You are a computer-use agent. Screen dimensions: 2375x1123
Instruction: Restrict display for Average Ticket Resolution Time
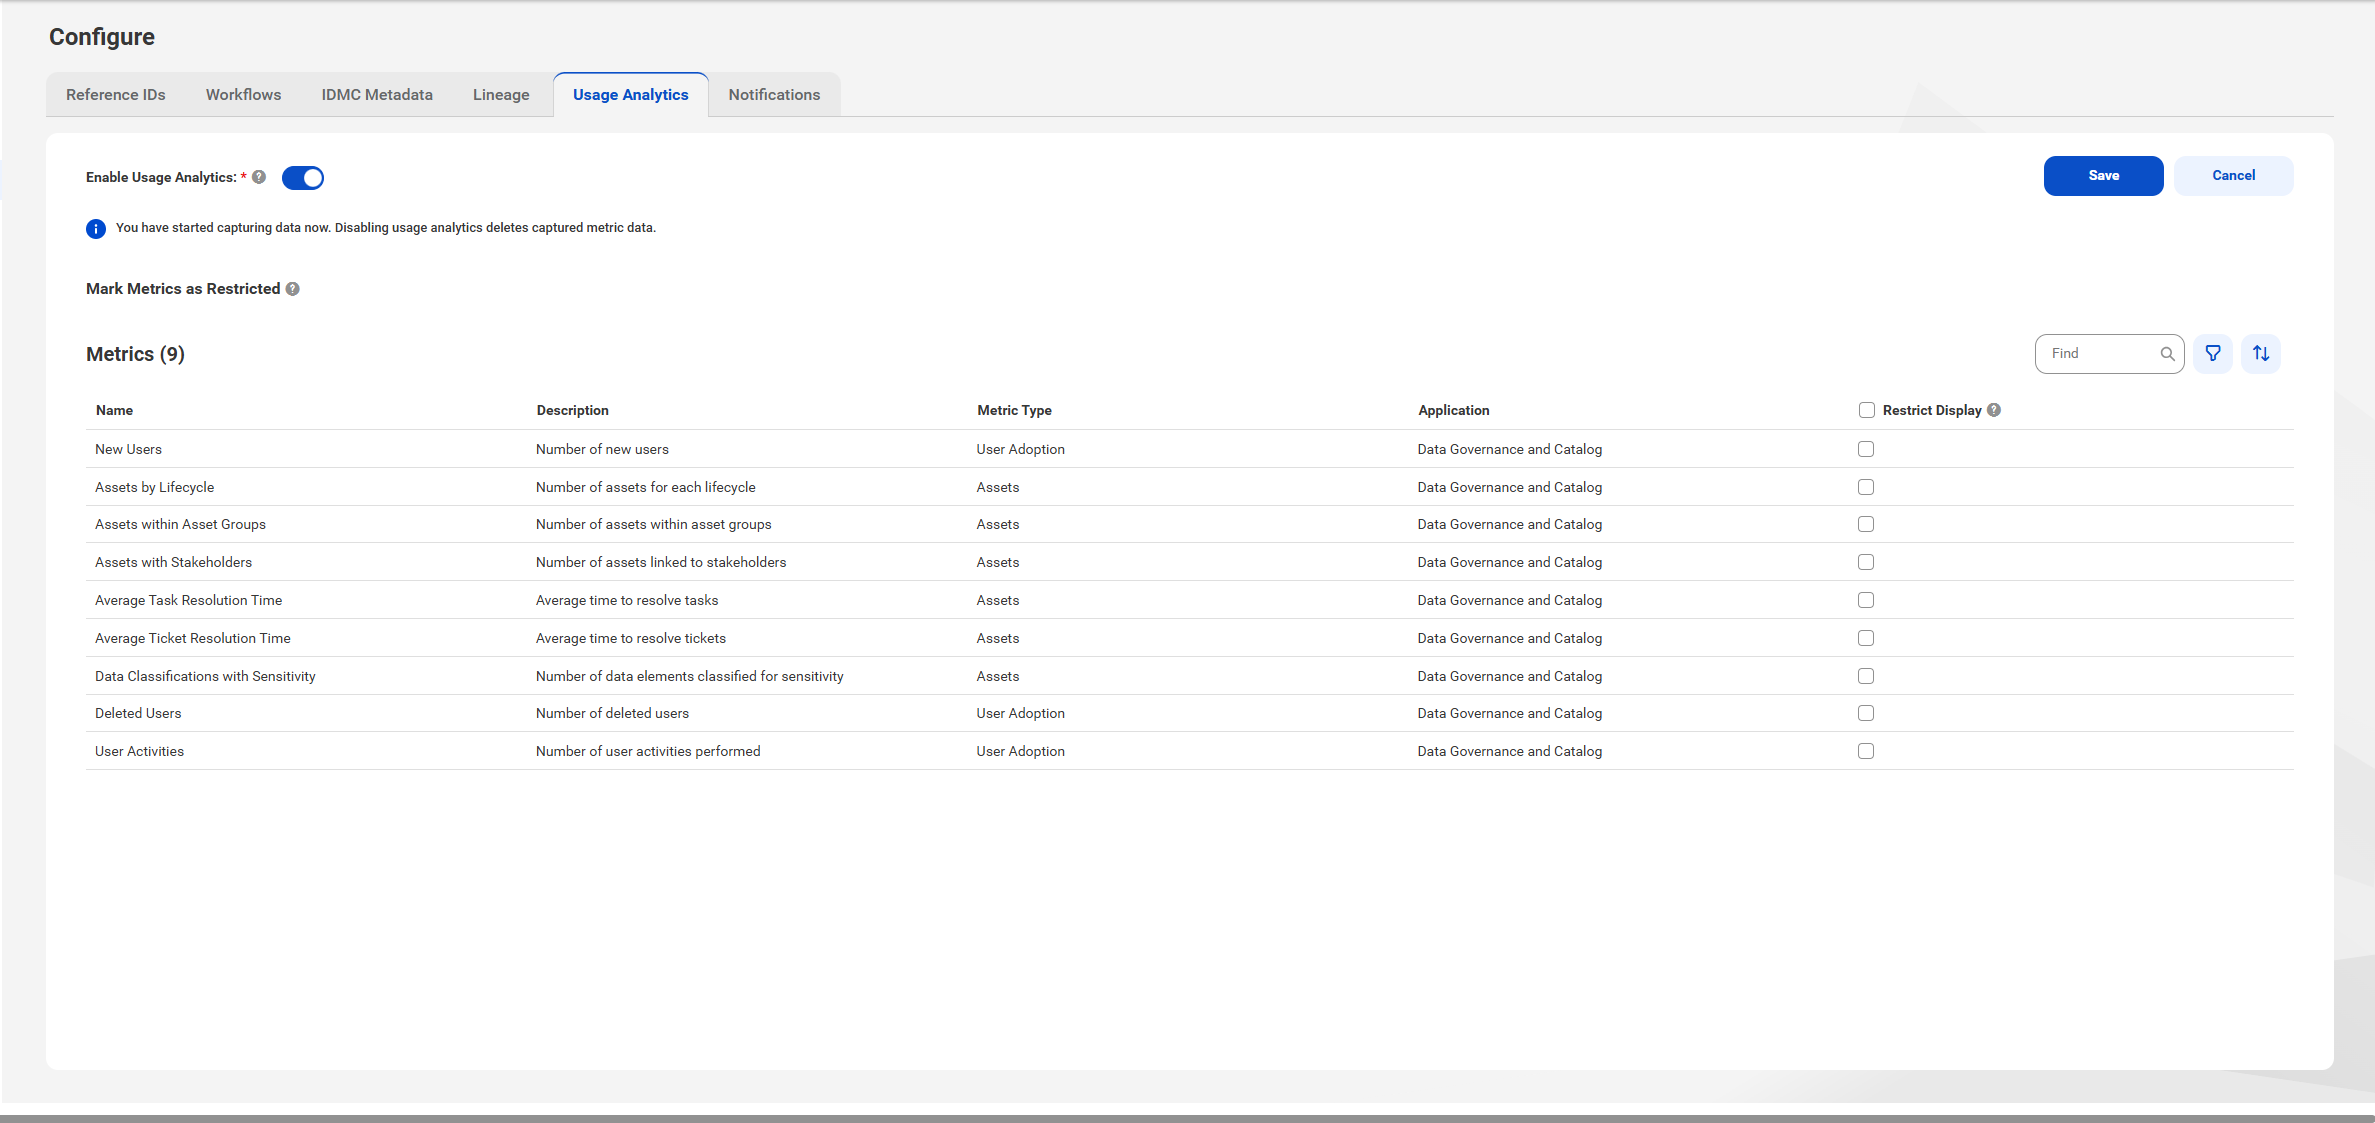click(x=1866, y=638)
